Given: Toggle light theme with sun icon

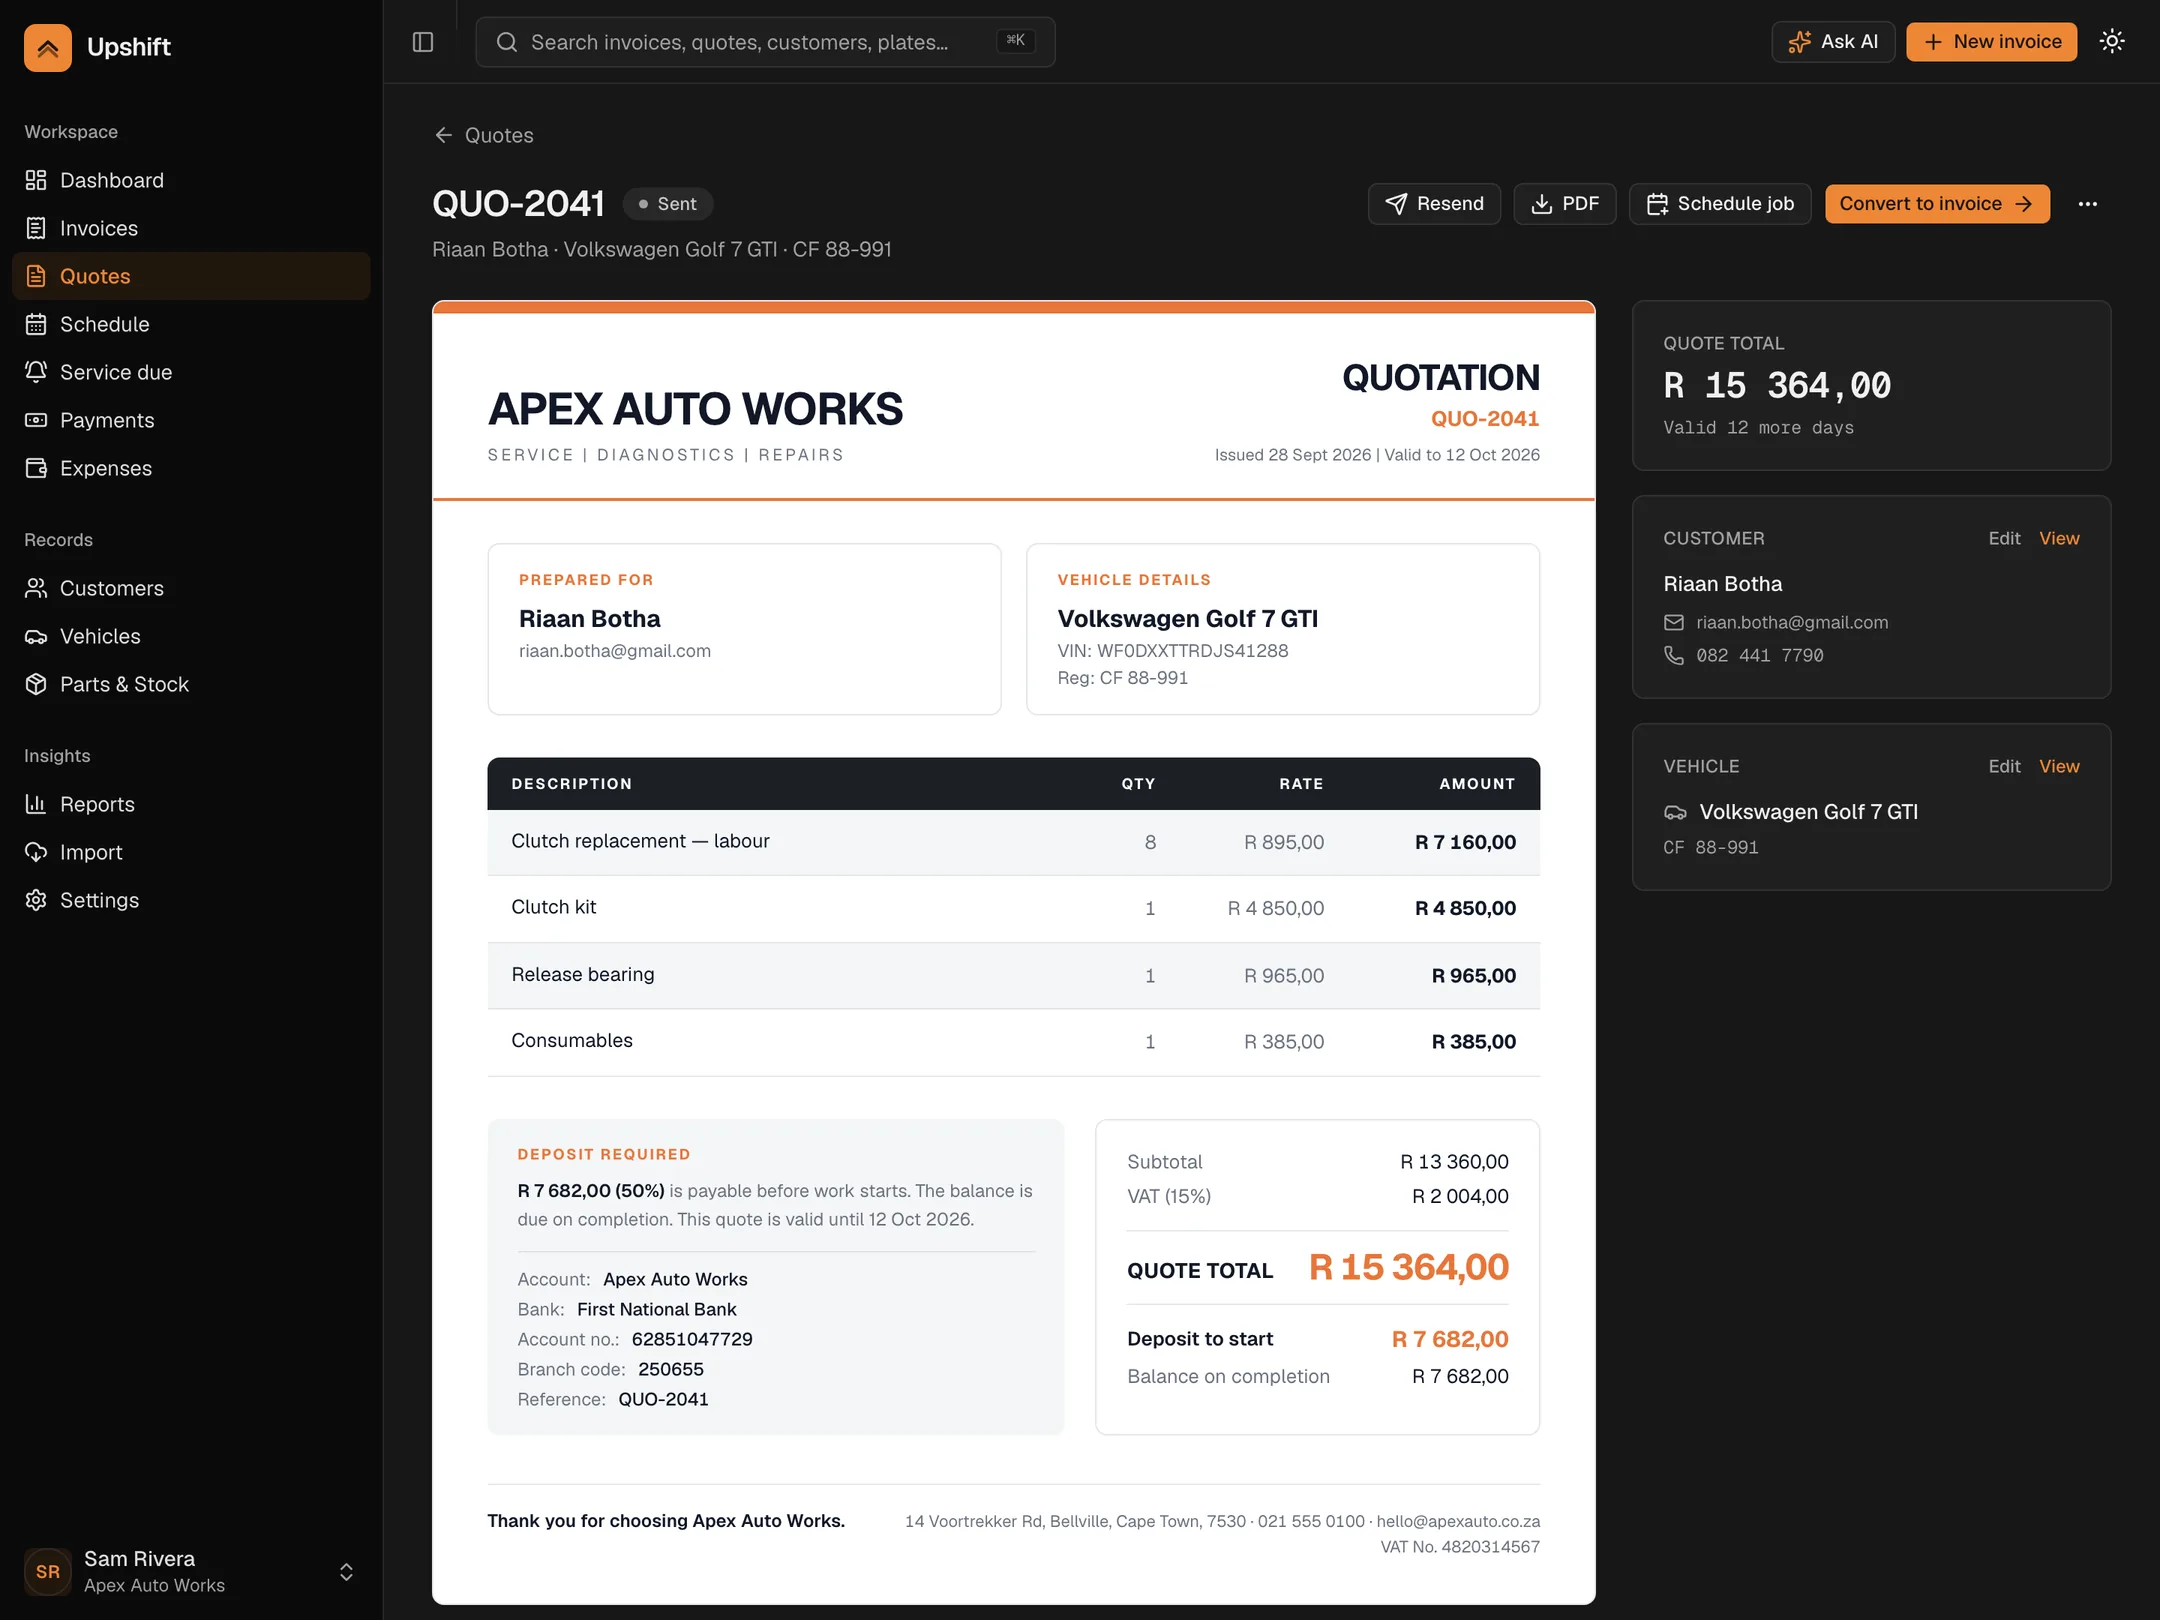Looking at the screenshot, I should [2112, 41].
